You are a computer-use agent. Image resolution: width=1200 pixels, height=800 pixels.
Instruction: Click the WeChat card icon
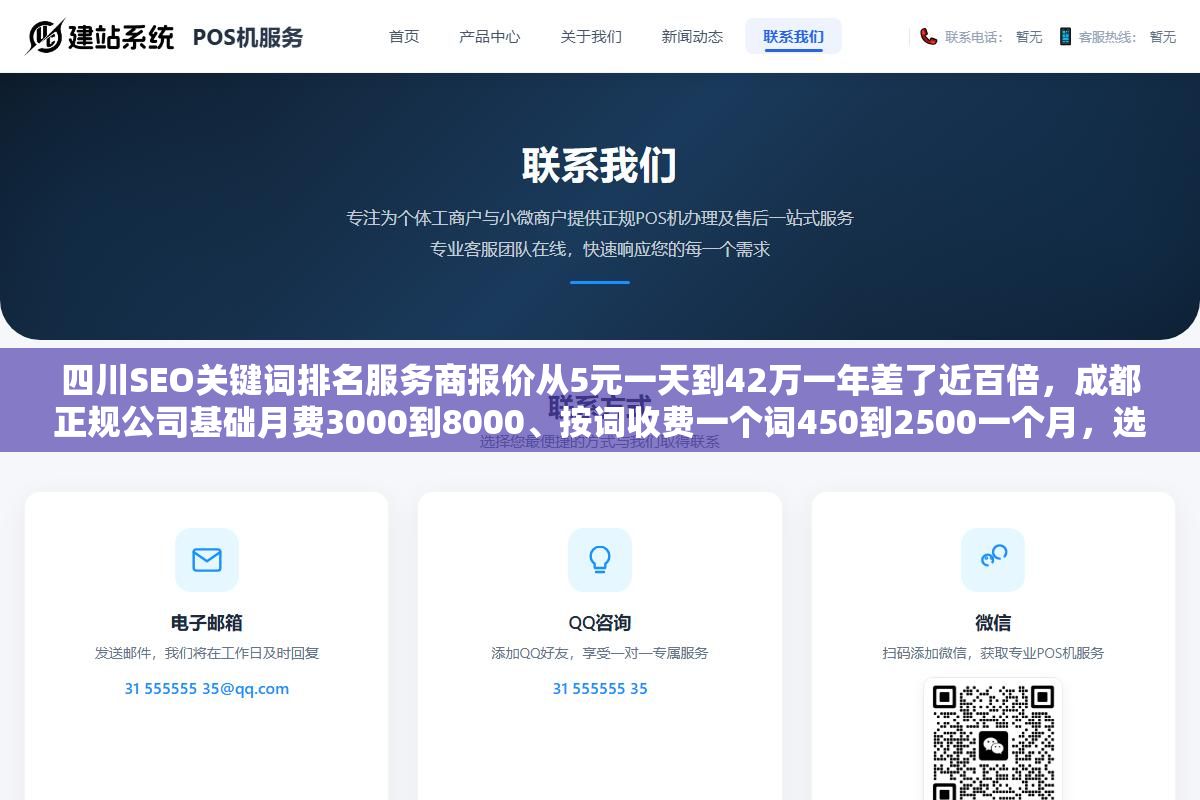coord(993,560)
